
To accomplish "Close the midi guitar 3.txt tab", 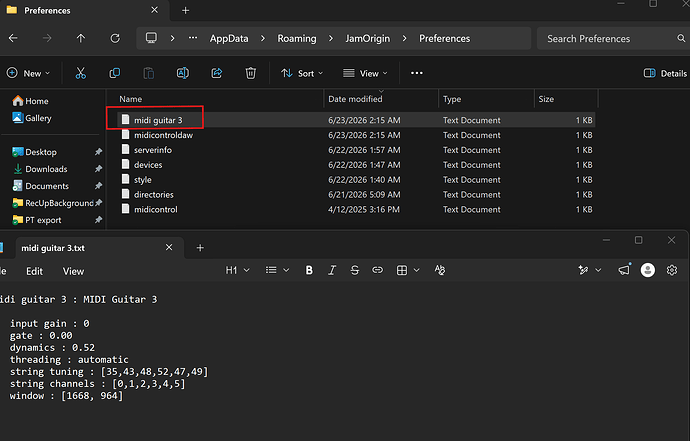I will click(x=169, y=247).
